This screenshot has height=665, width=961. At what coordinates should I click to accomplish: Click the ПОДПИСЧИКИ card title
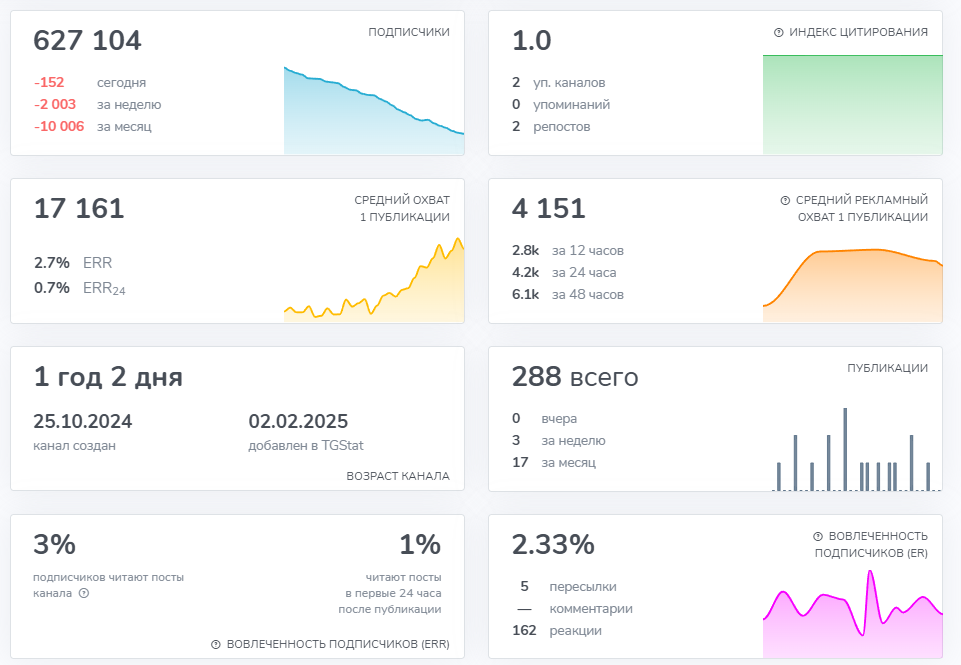click(409, 32)
